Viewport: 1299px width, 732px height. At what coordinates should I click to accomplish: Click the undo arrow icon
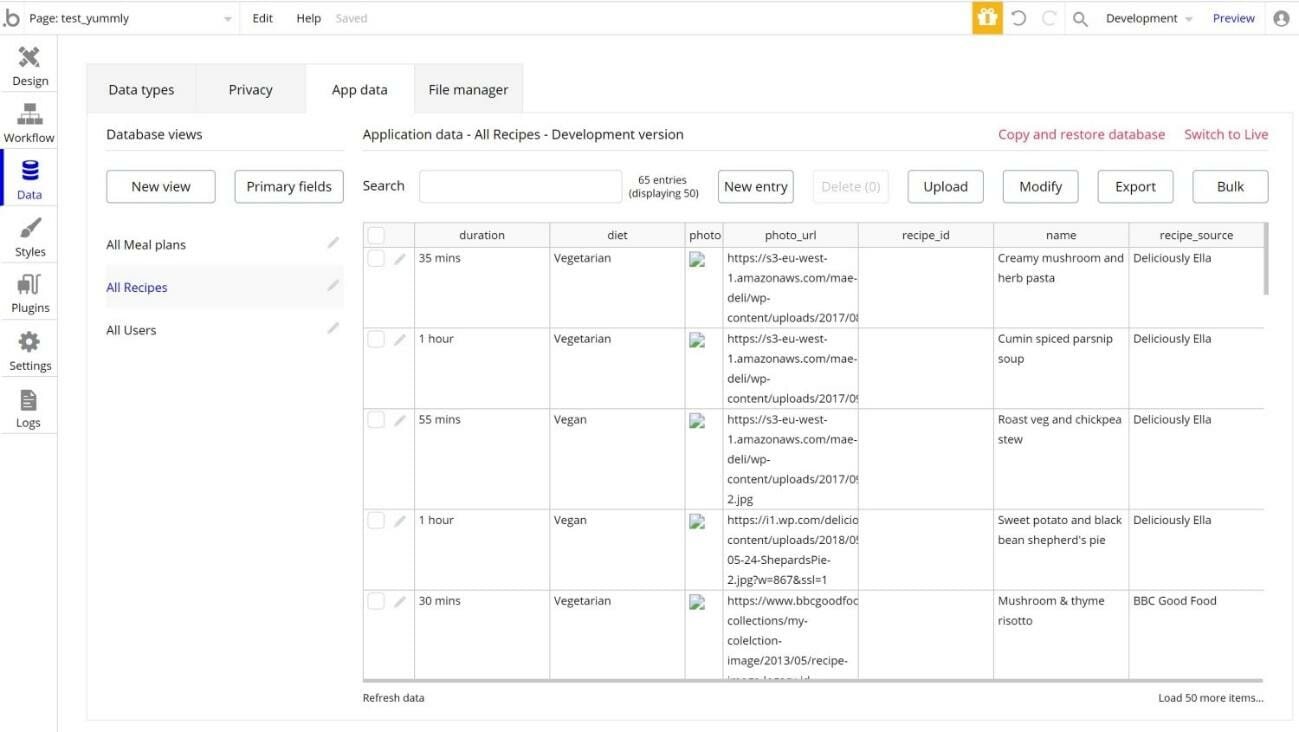(1019, 18)
